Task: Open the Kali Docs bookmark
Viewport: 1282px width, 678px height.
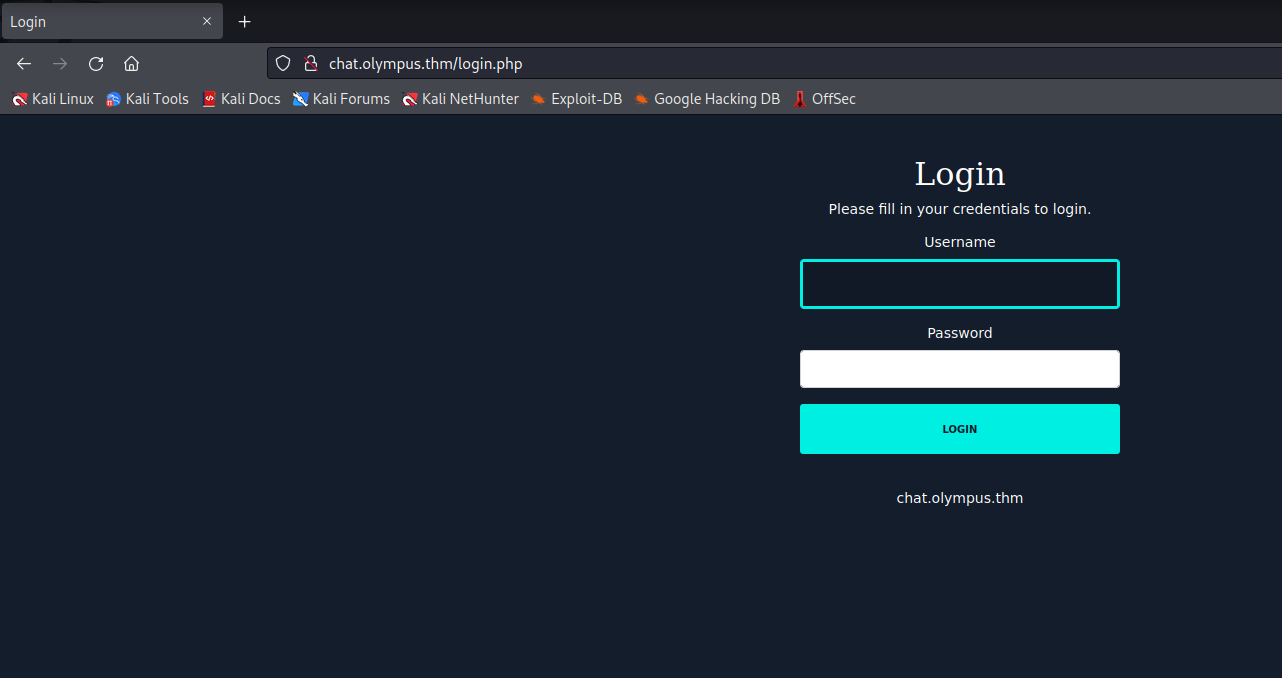Action: coord(241,99)
